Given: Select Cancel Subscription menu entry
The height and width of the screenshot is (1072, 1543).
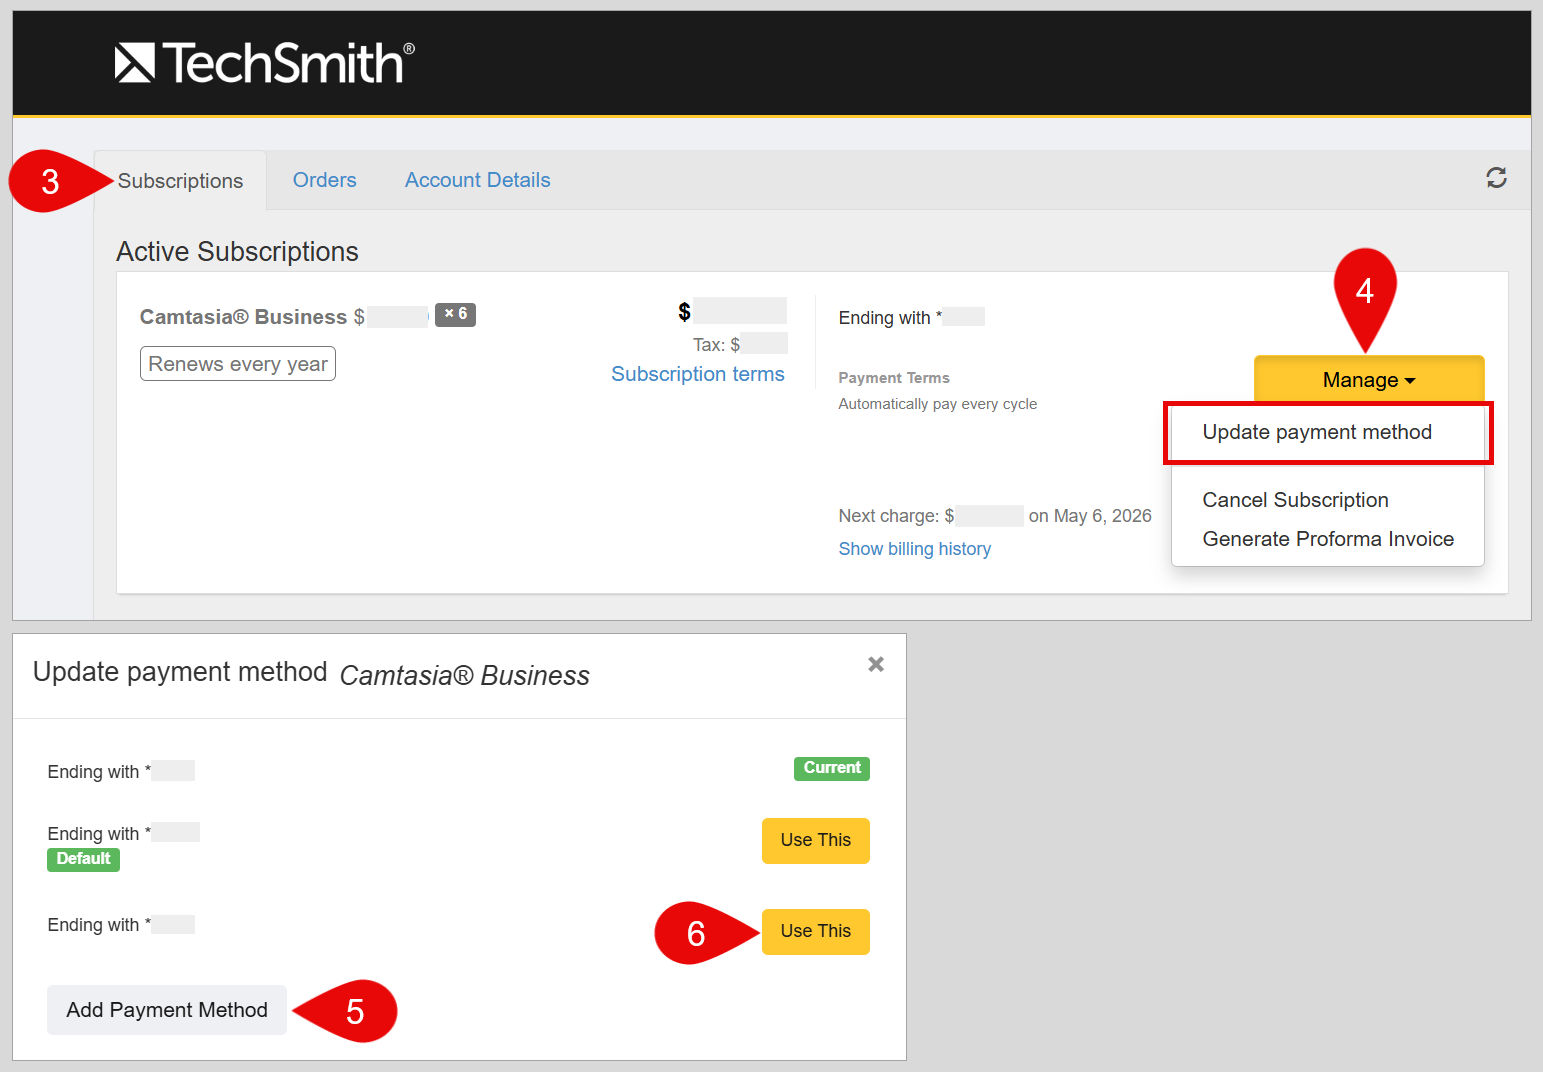Looking at the screenshot, I should coord(1295,500).
